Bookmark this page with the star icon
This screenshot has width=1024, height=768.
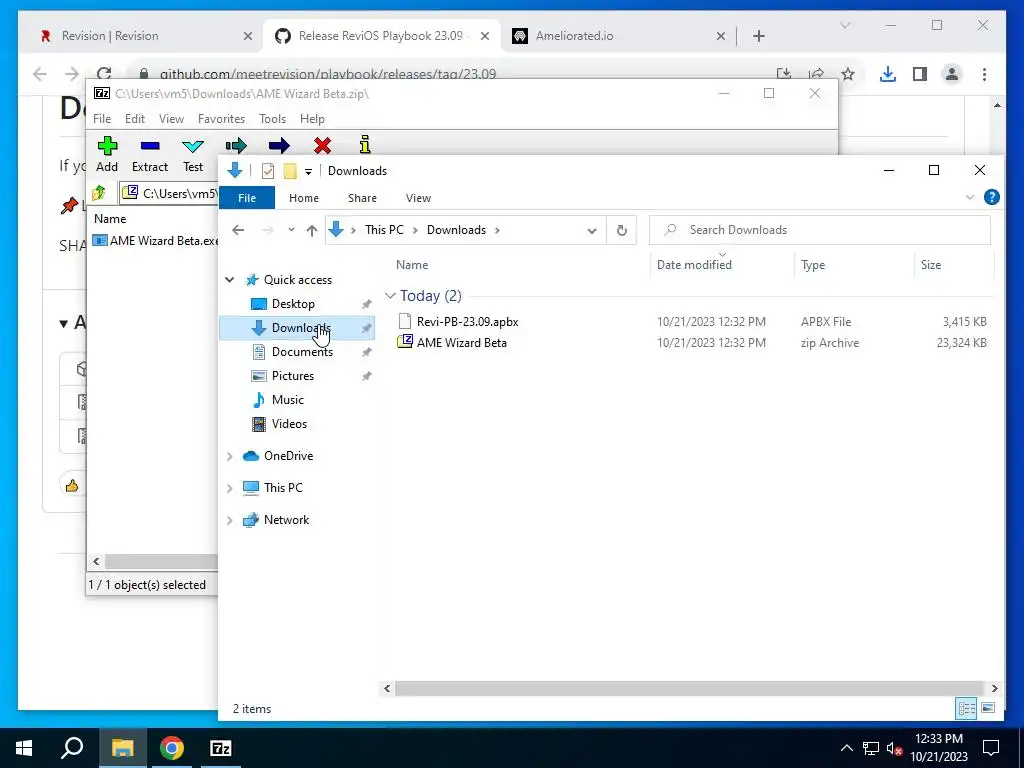point(848,74)
